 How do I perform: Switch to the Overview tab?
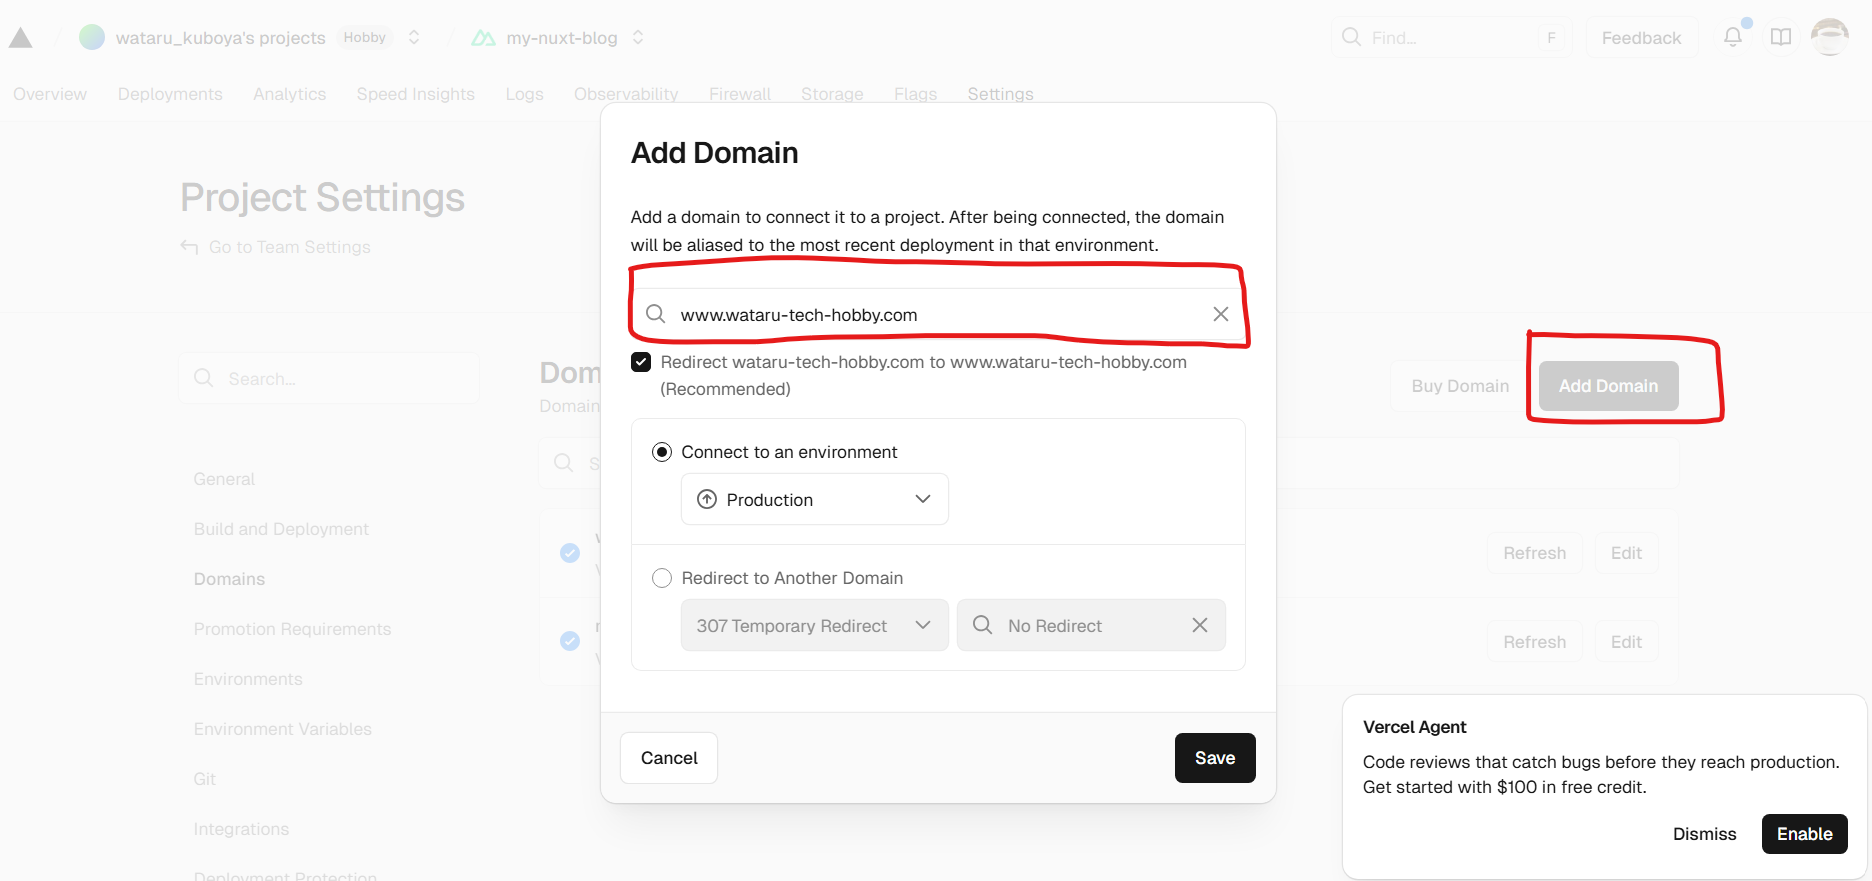[50, 94]
